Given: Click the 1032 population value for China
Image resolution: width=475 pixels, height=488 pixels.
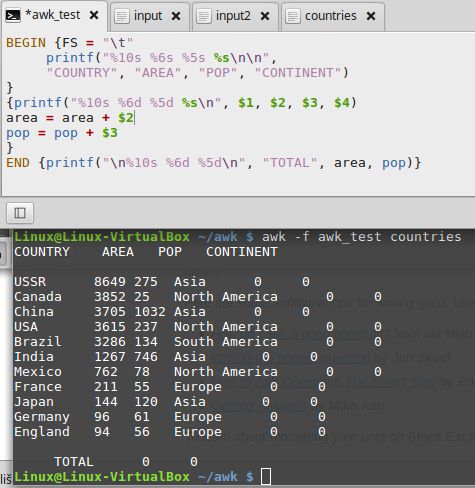Looking at the screenshot, I should tap(150, 312).
